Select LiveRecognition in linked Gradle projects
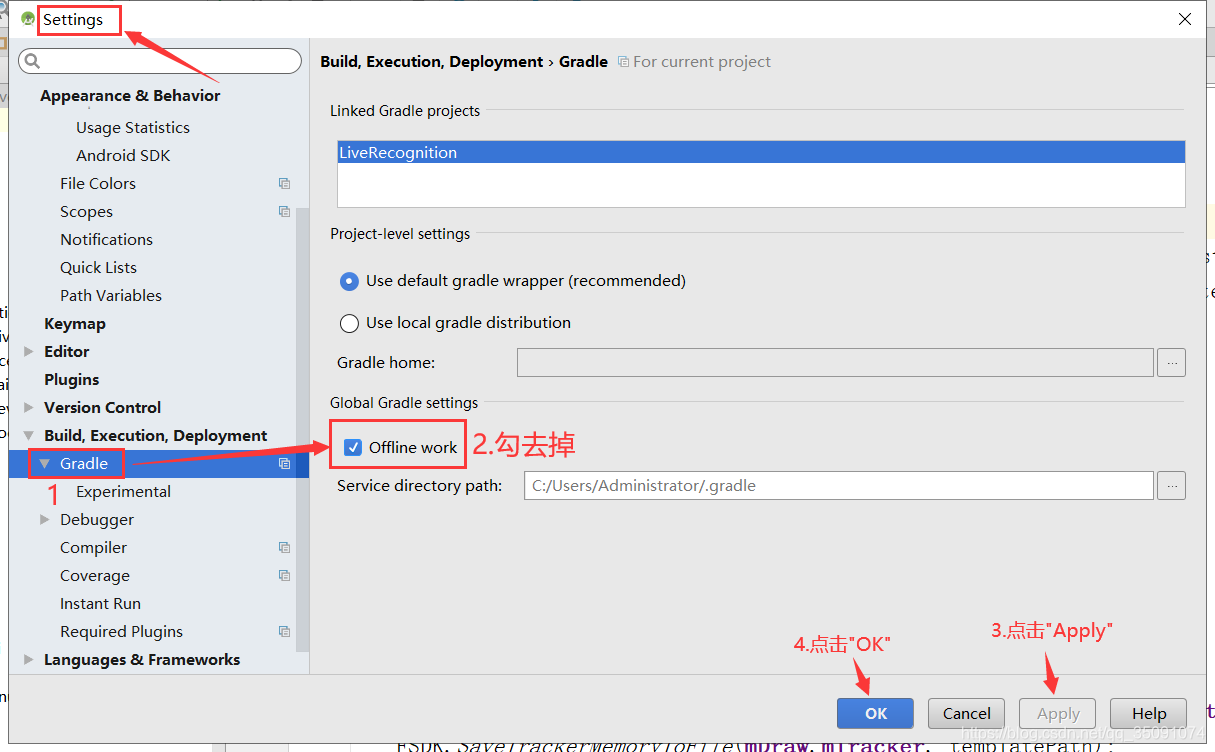1215x752 pixels. 761,153
